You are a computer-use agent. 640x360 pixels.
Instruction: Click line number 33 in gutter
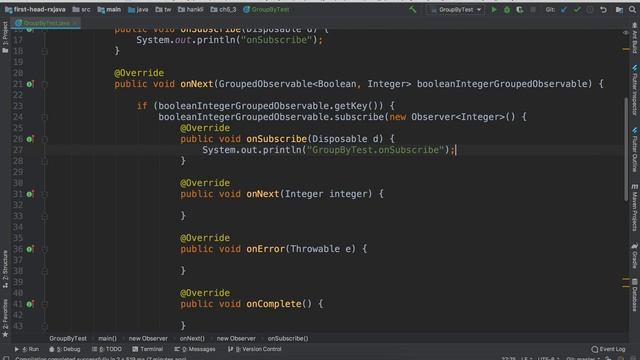click(18, 216)
